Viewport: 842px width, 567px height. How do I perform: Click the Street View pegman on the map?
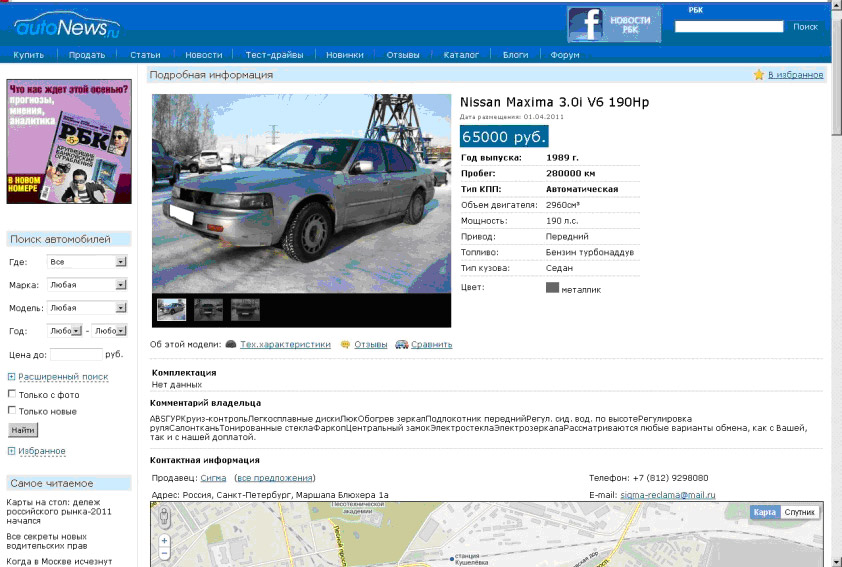(x=164, y=517)
